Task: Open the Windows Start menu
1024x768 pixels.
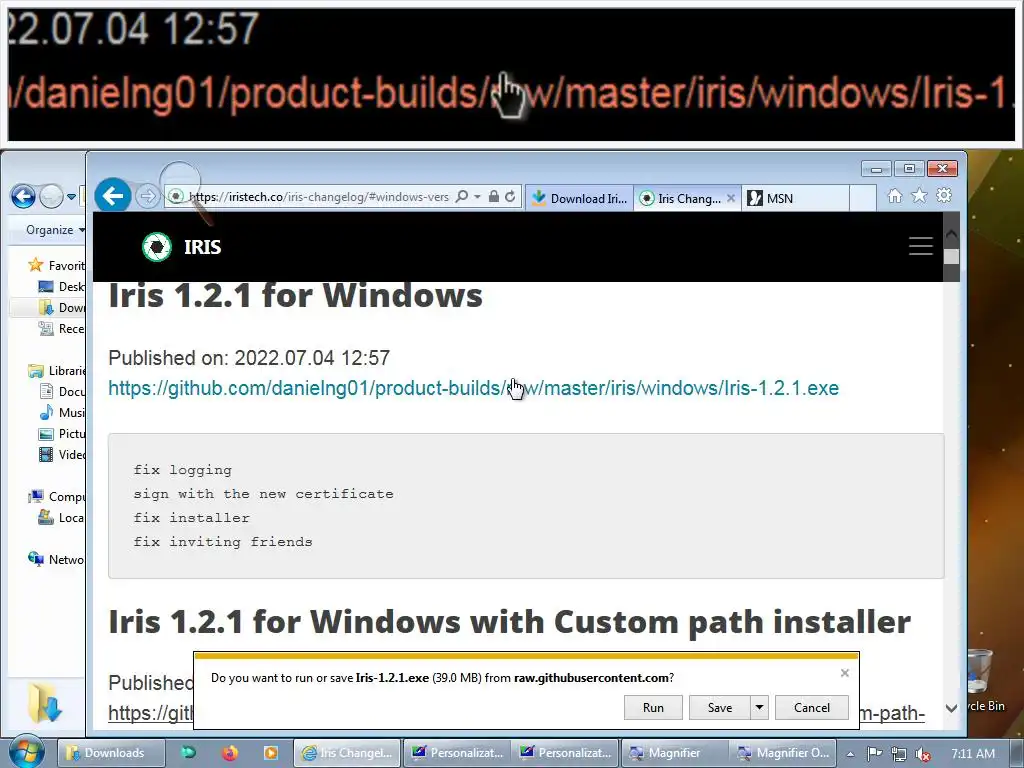Action: click(x=27, y=752)
